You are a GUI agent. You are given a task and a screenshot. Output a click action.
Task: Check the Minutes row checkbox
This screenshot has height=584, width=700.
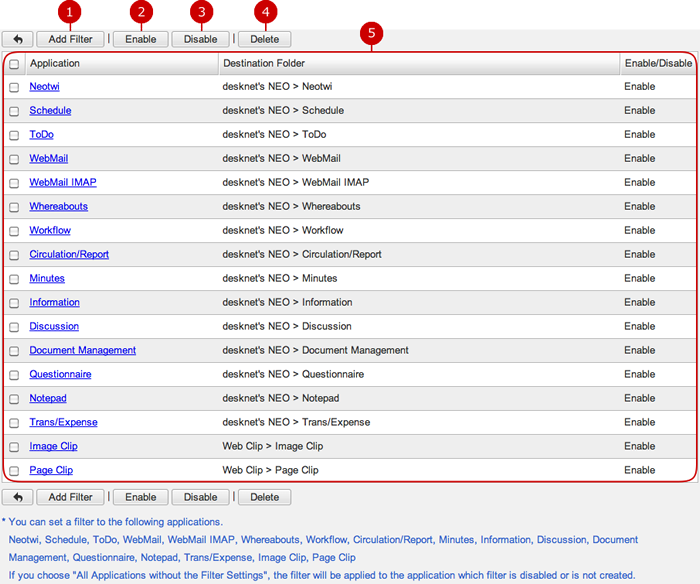pos(14,279)
